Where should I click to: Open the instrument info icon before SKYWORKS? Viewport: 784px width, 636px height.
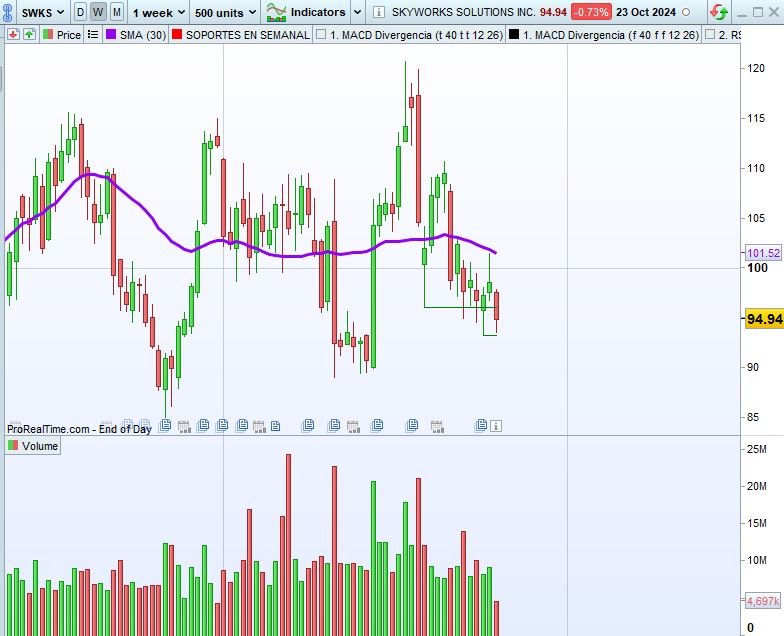click(x=378, y=12)
